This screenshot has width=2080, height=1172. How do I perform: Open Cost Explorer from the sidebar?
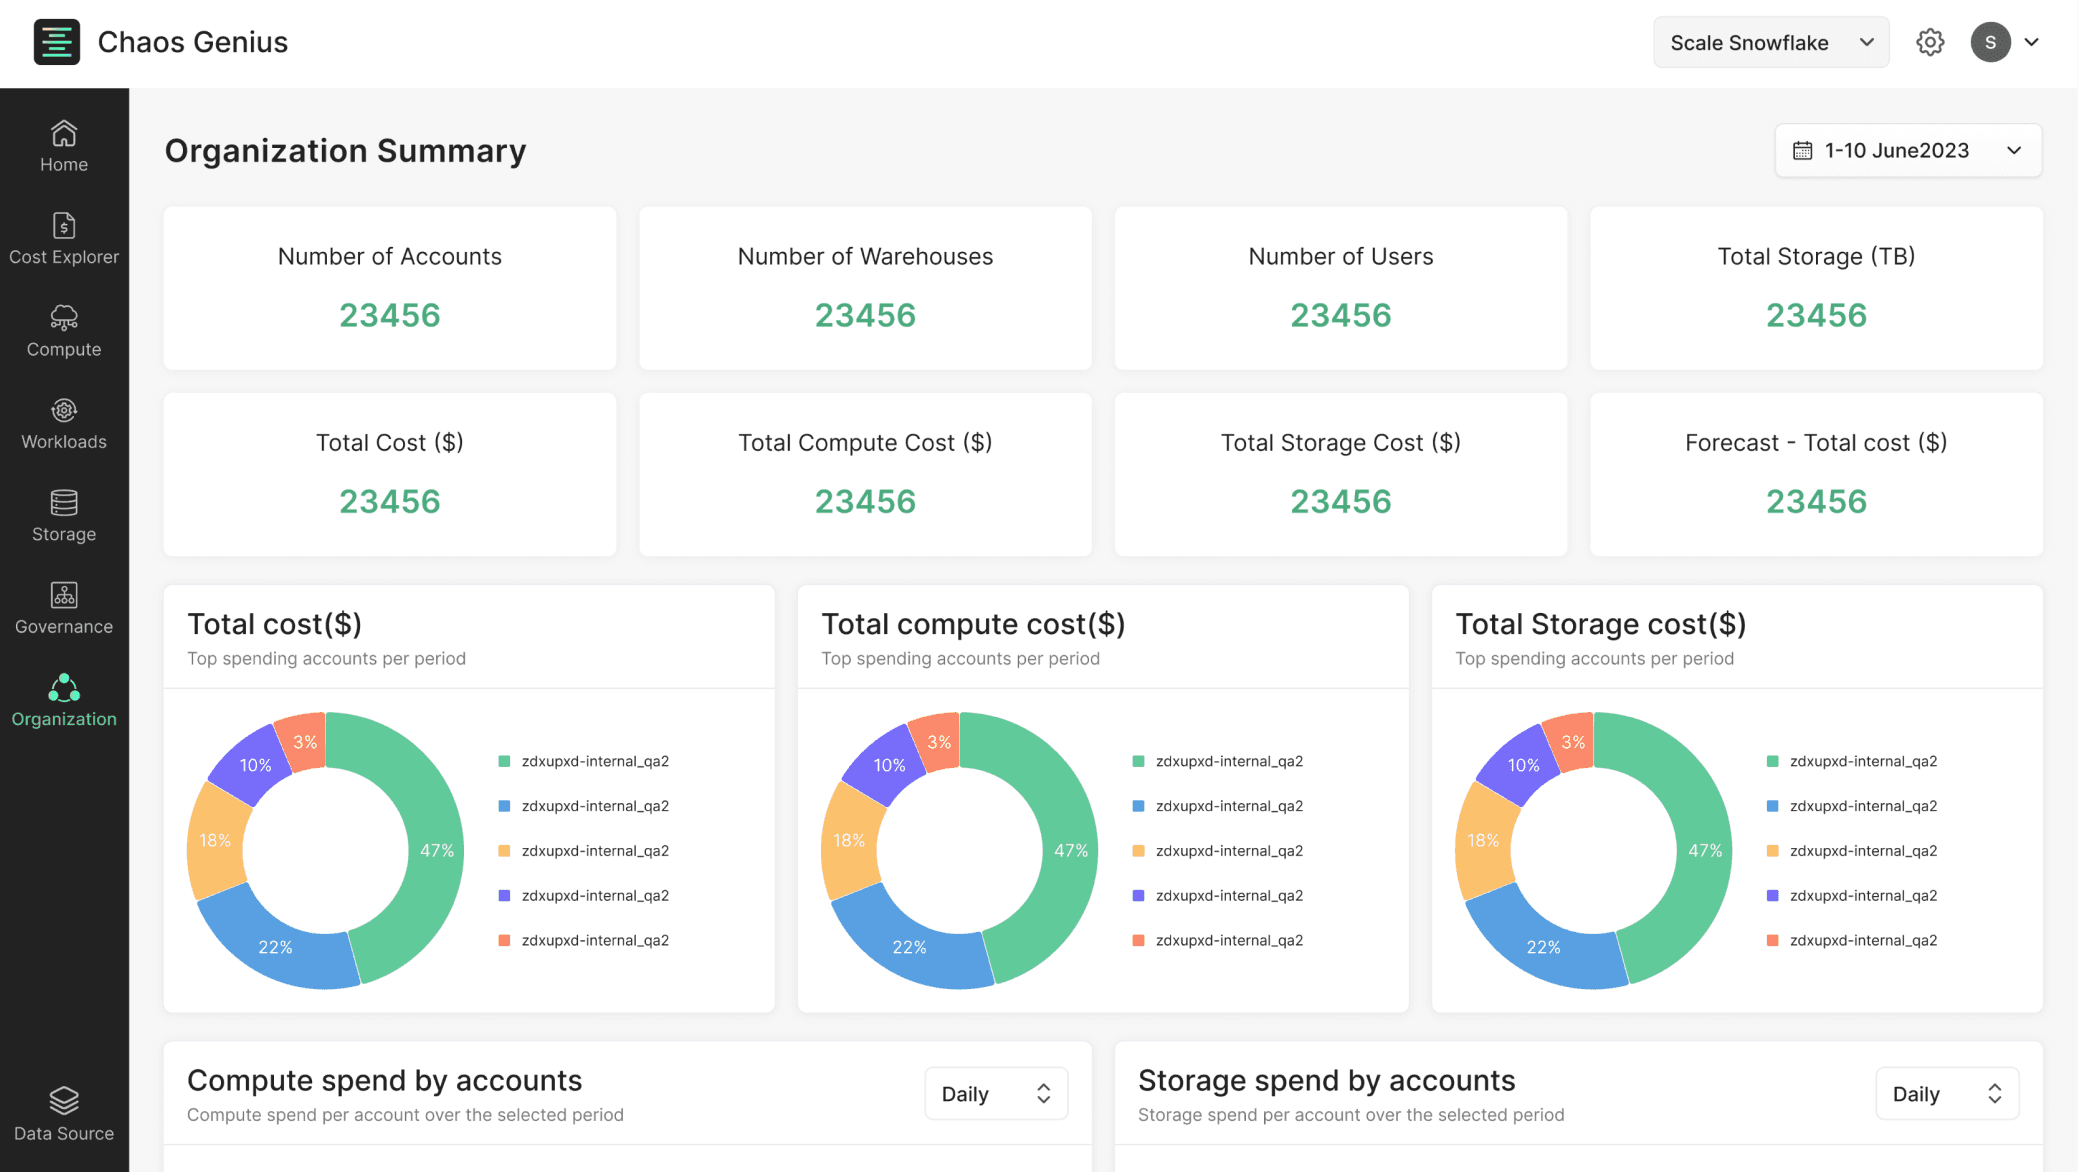pyautogui.click(x=64, y=239)
